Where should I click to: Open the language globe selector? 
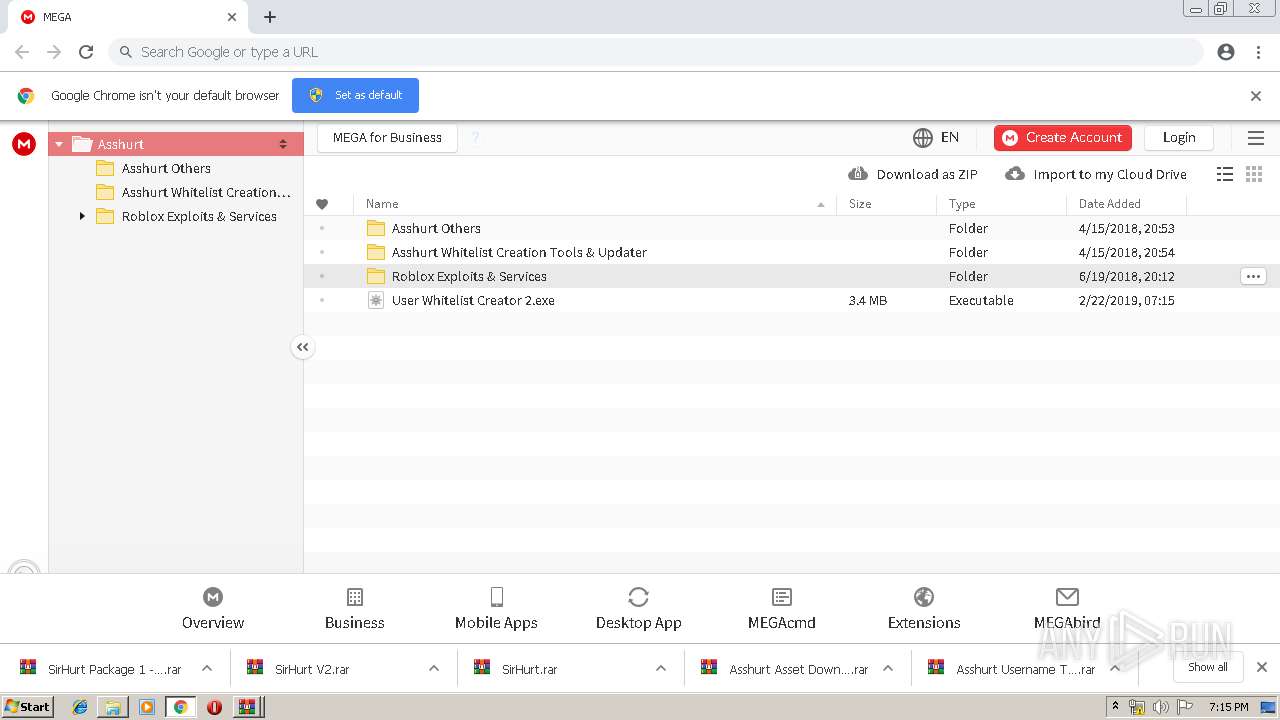(936, 138)
